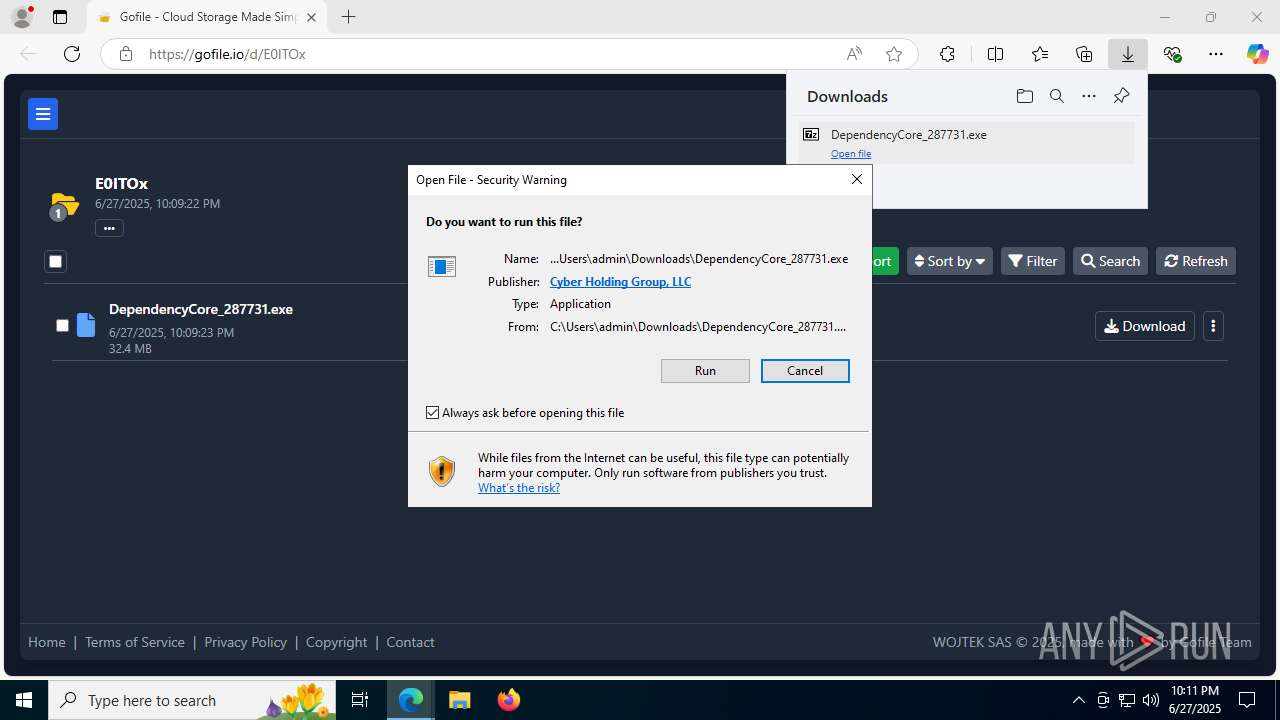Open the taskbar clock showing 10:11 PM
The image size is (1280, 720).
[x=1195, y=700]
